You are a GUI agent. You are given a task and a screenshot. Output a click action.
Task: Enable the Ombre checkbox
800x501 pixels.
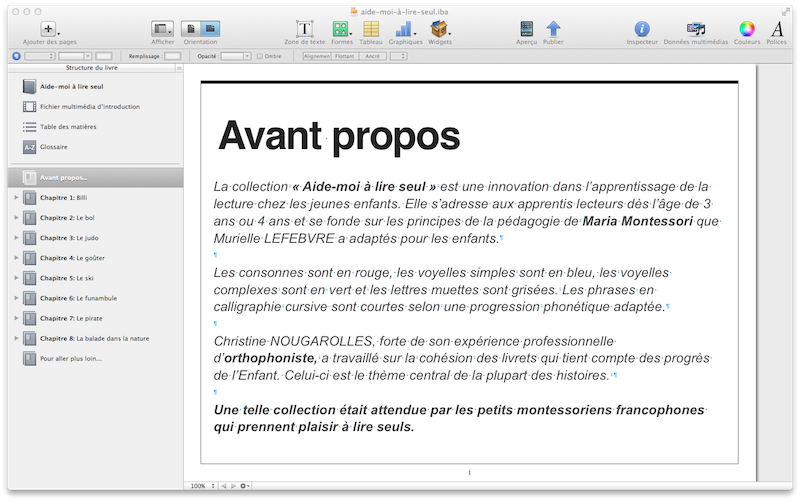[260, 56]
